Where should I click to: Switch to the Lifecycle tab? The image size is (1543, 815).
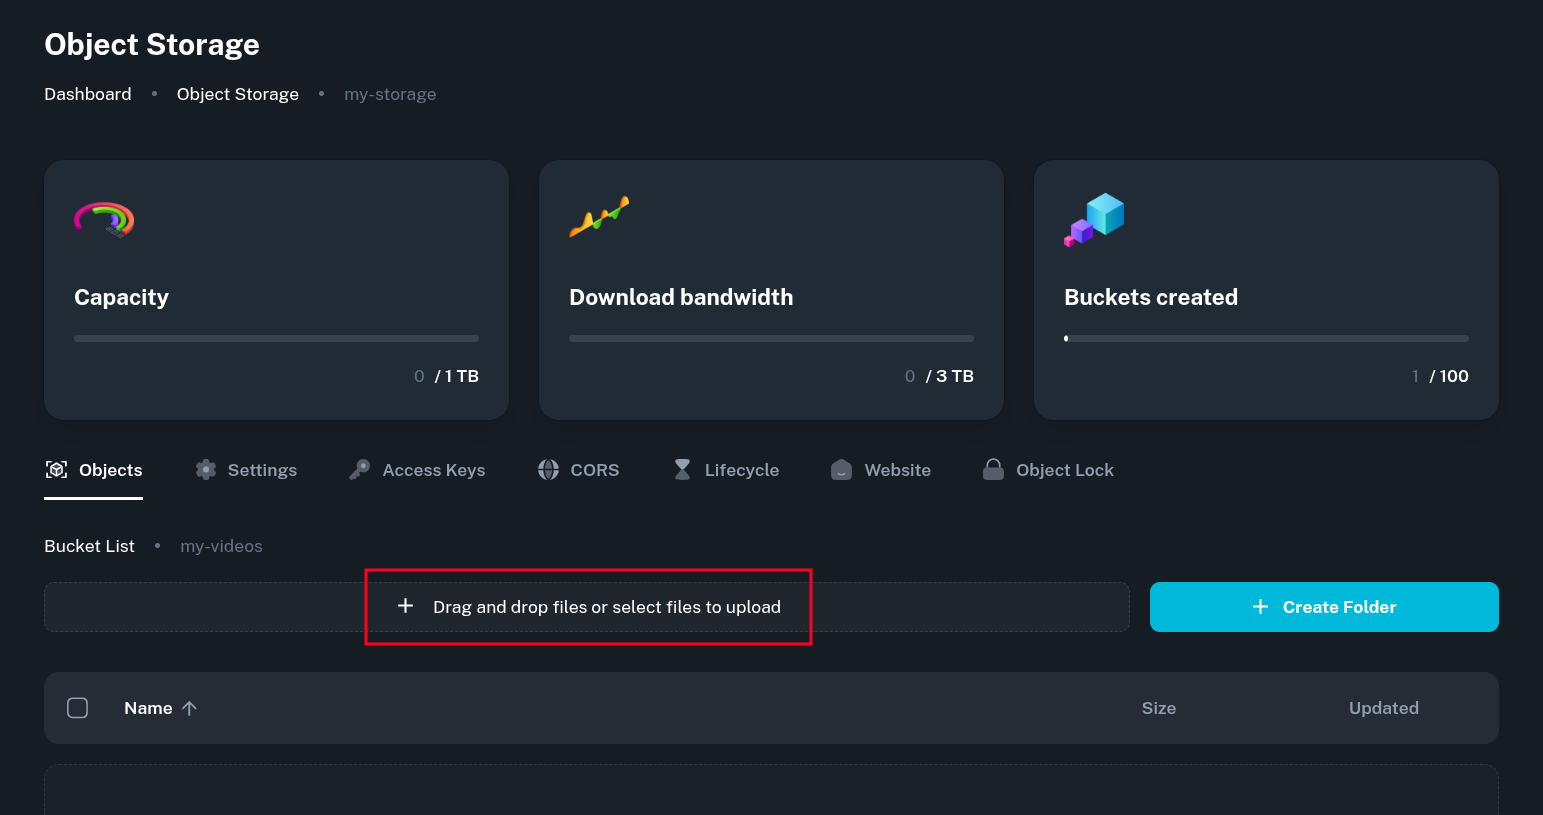click(741, 470)
